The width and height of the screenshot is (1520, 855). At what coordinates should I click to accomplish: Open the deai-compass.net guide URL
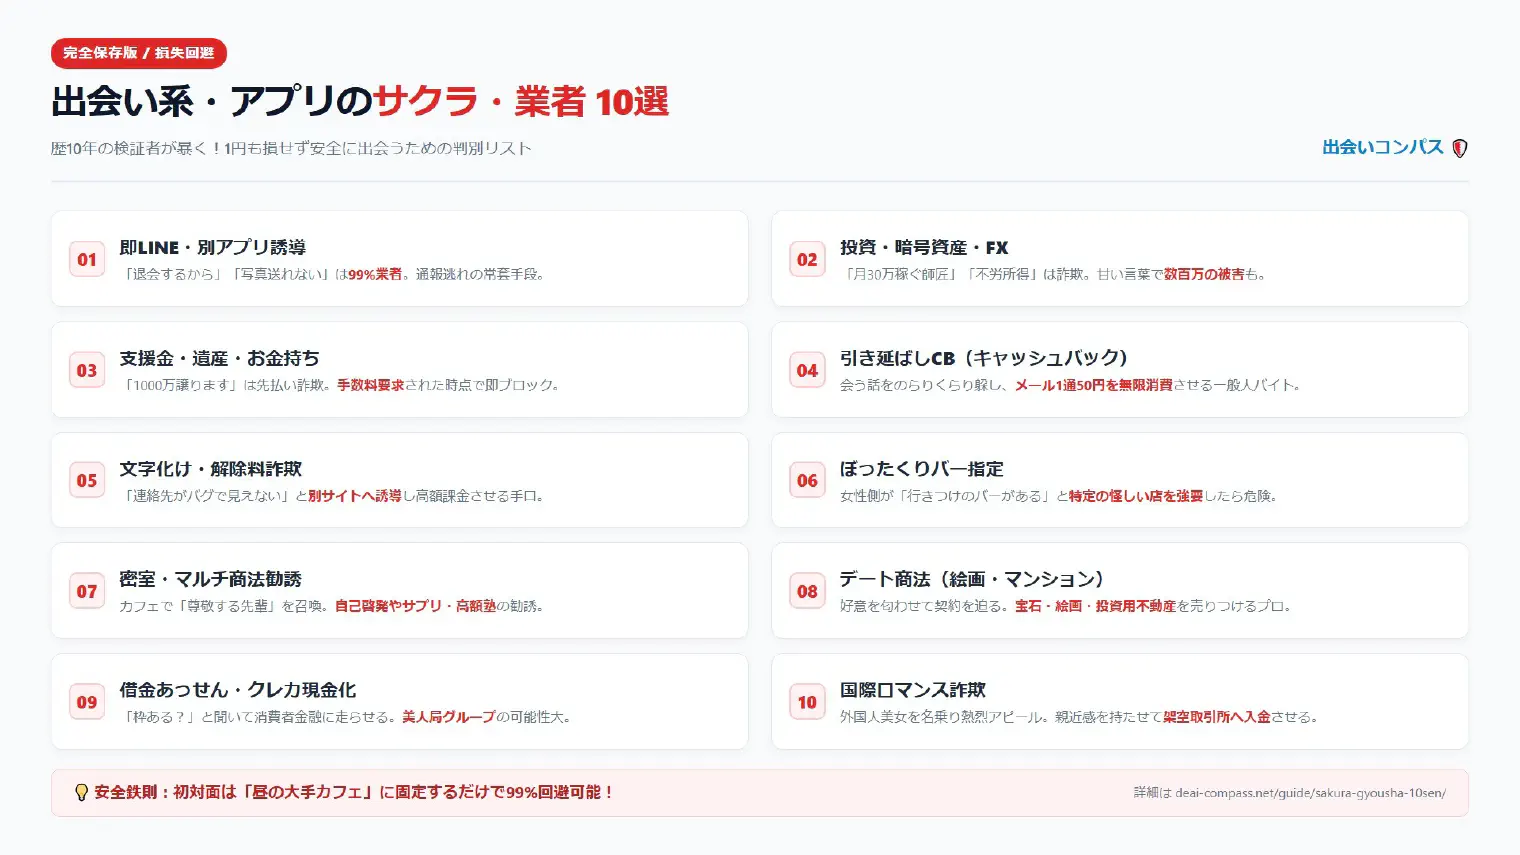1310,793
